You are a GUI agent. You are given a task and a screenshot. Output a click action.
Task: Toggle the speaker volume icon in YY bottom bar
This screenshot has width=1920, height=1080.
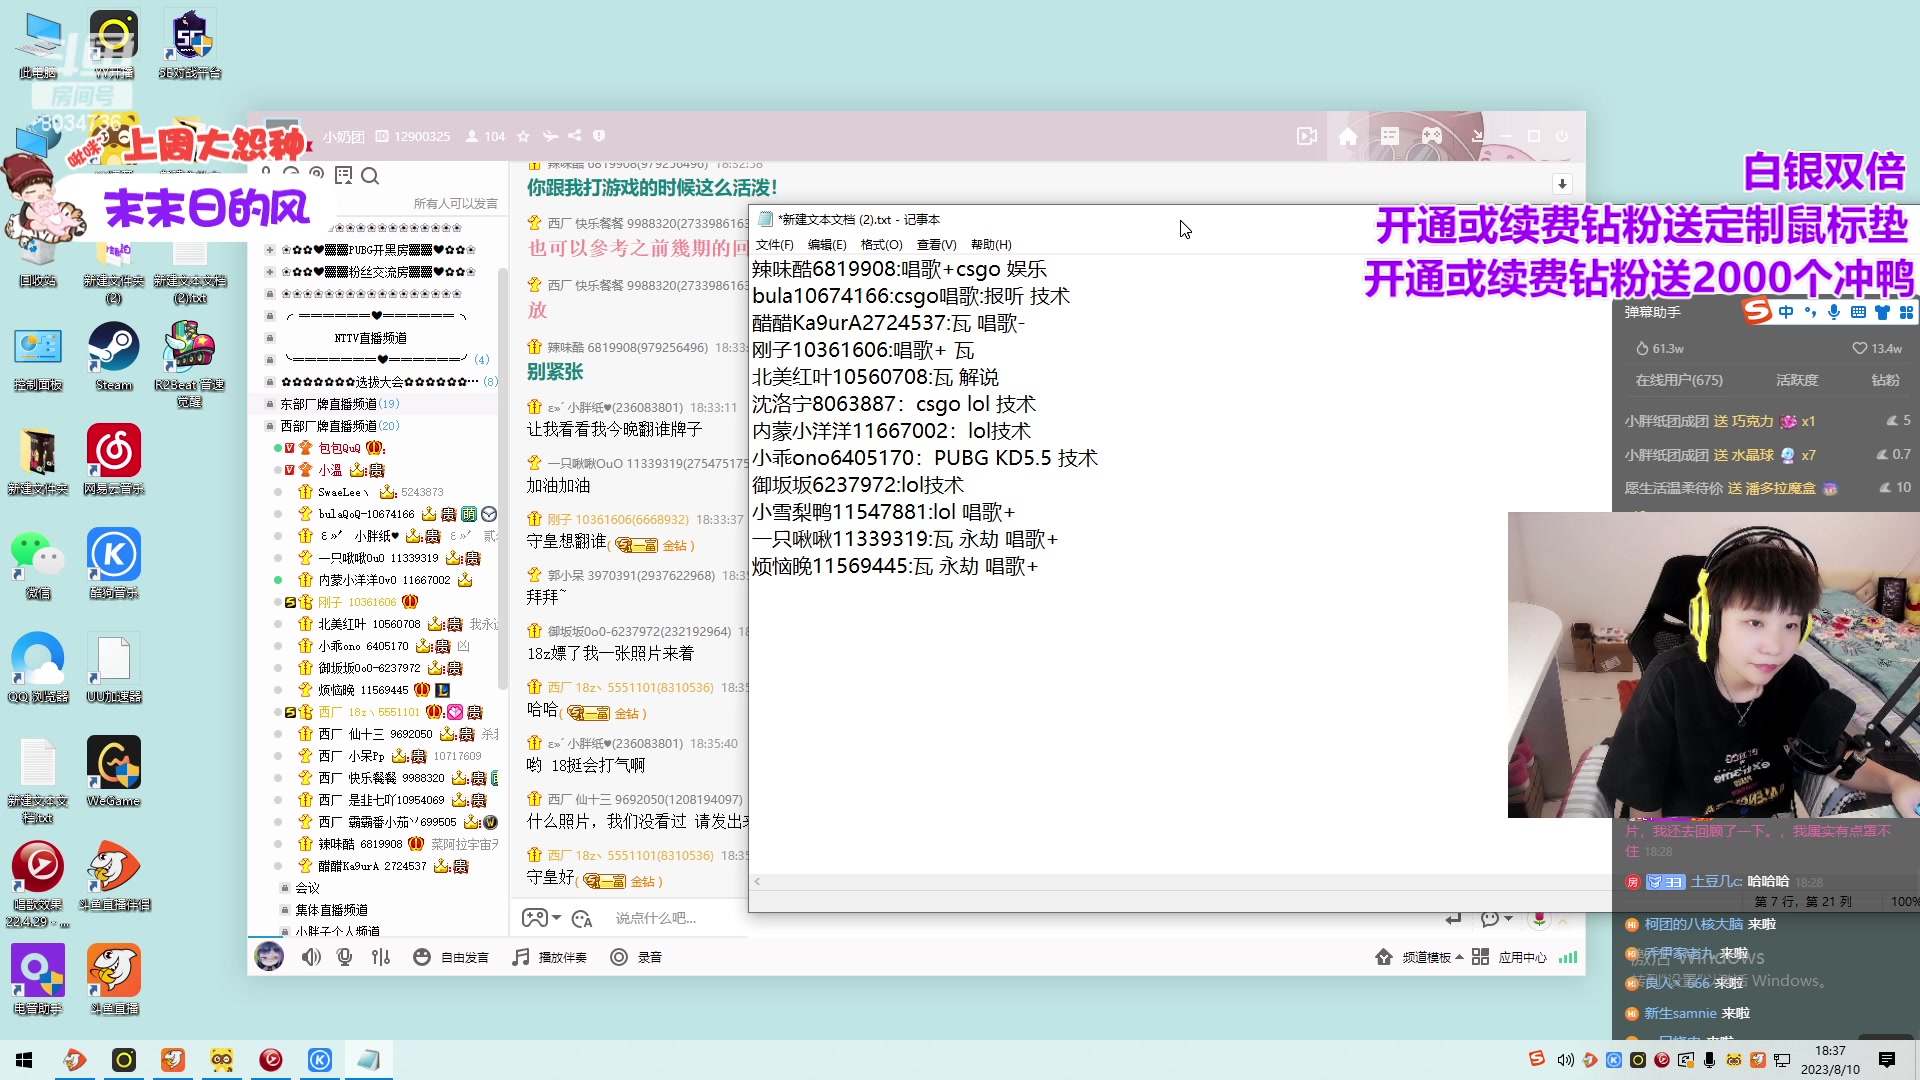pos(311,957)
